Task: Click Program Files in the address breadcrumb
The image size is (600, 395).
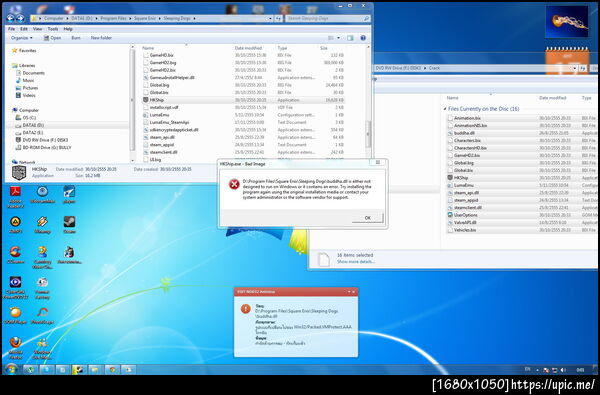Action: [114, 18]
